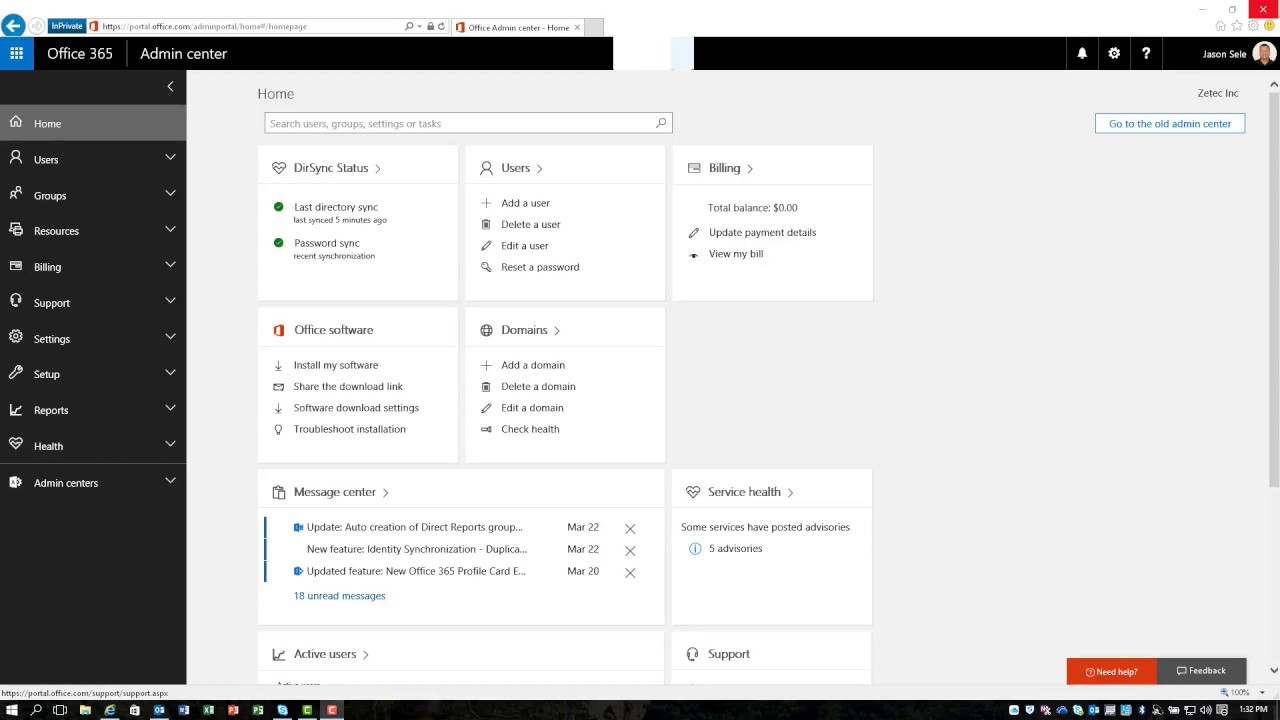The image size is (1280, 720).
Task: Expand the Users menu chevron
Action: click(170, 157)
